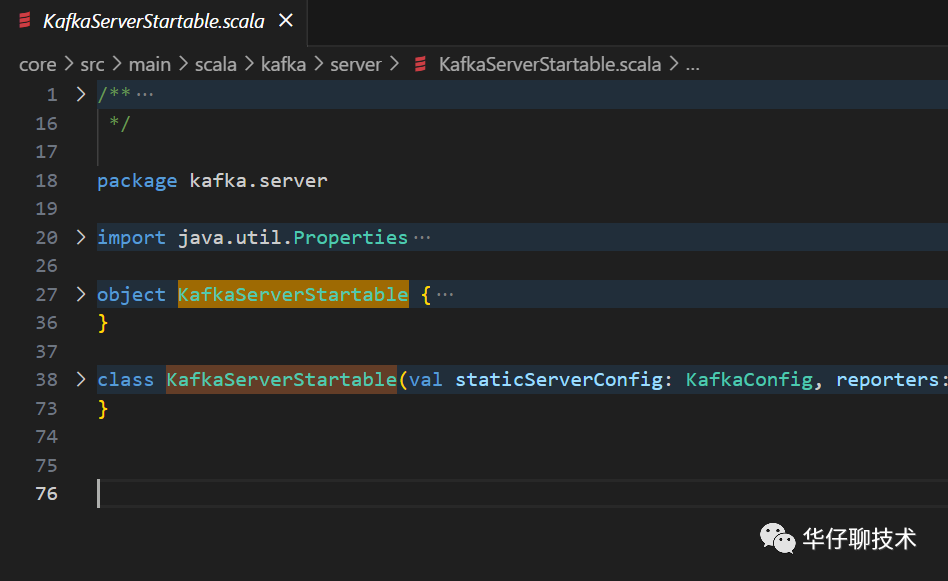This screenshot has width=948, height=581.
Task: Expand the folded comment block on line 1
Action: tap(81, 94)
